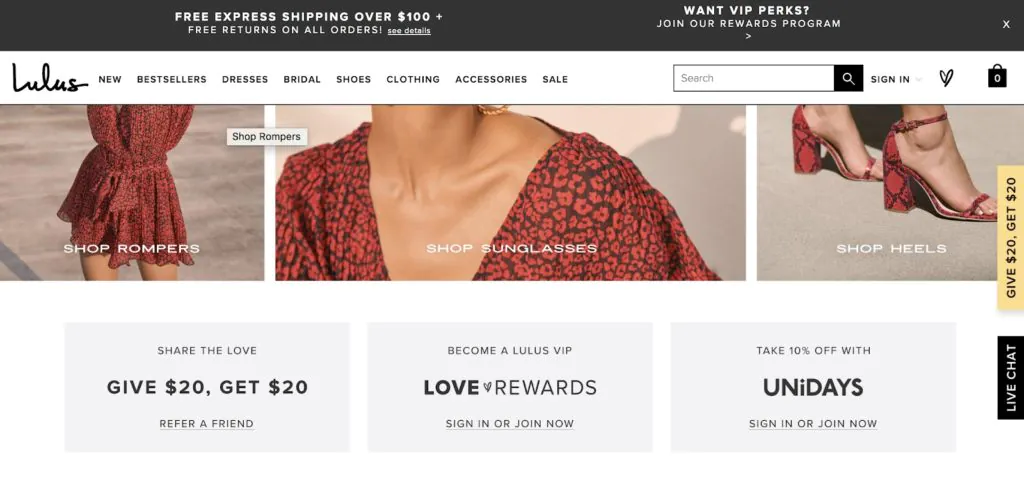Dismiss the top promo banner
This screenshot has width=1024, height=481.
(1006, 25)
